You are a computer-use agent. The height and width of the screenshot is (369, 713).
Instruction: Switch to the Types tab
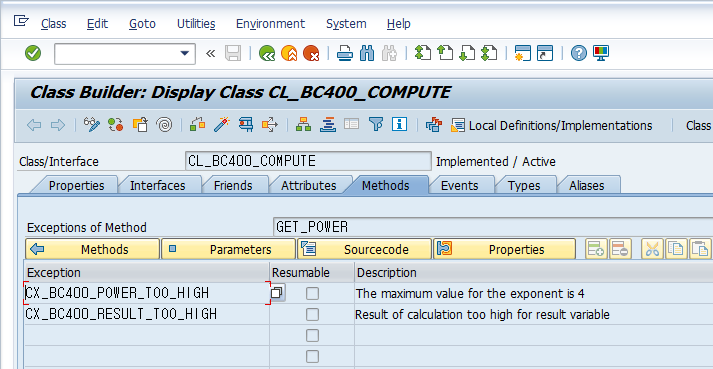point(524,186)
